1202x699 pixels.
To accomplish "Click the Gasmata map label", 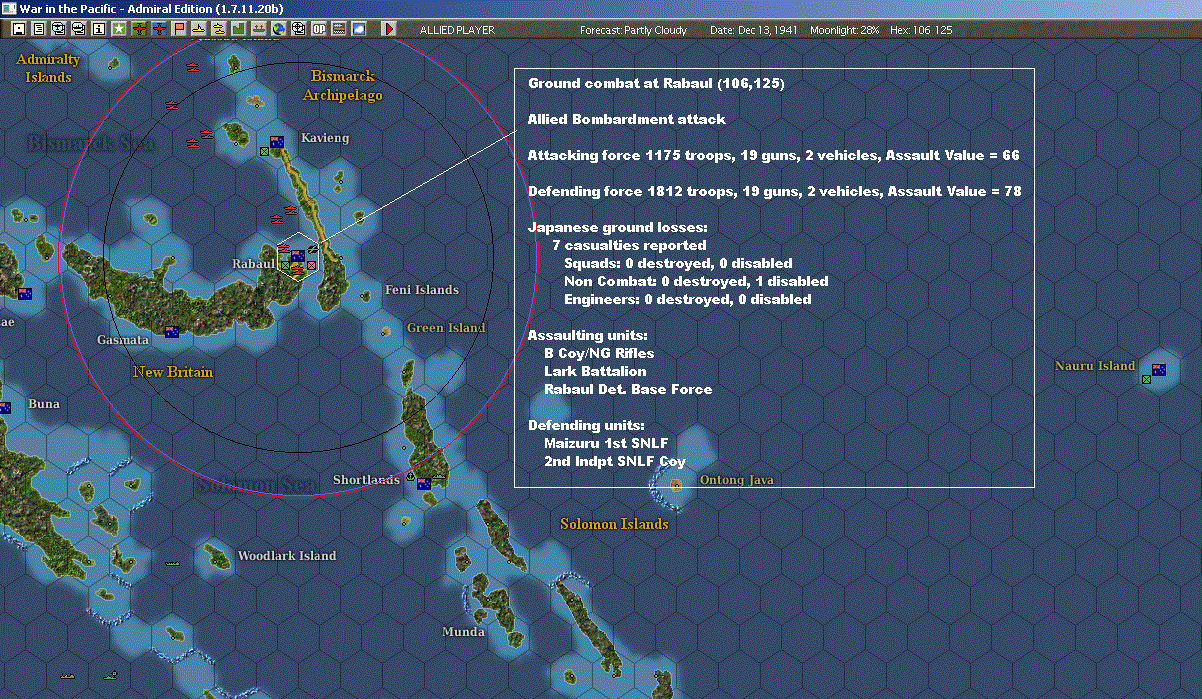I will pyautogui.click(x=123, y=340).
